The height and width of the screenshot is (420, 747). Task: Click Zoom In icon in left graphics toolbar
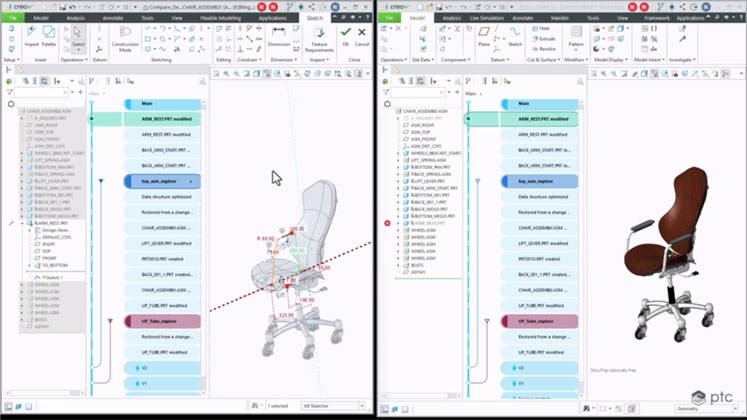click(x=226, y=74)
